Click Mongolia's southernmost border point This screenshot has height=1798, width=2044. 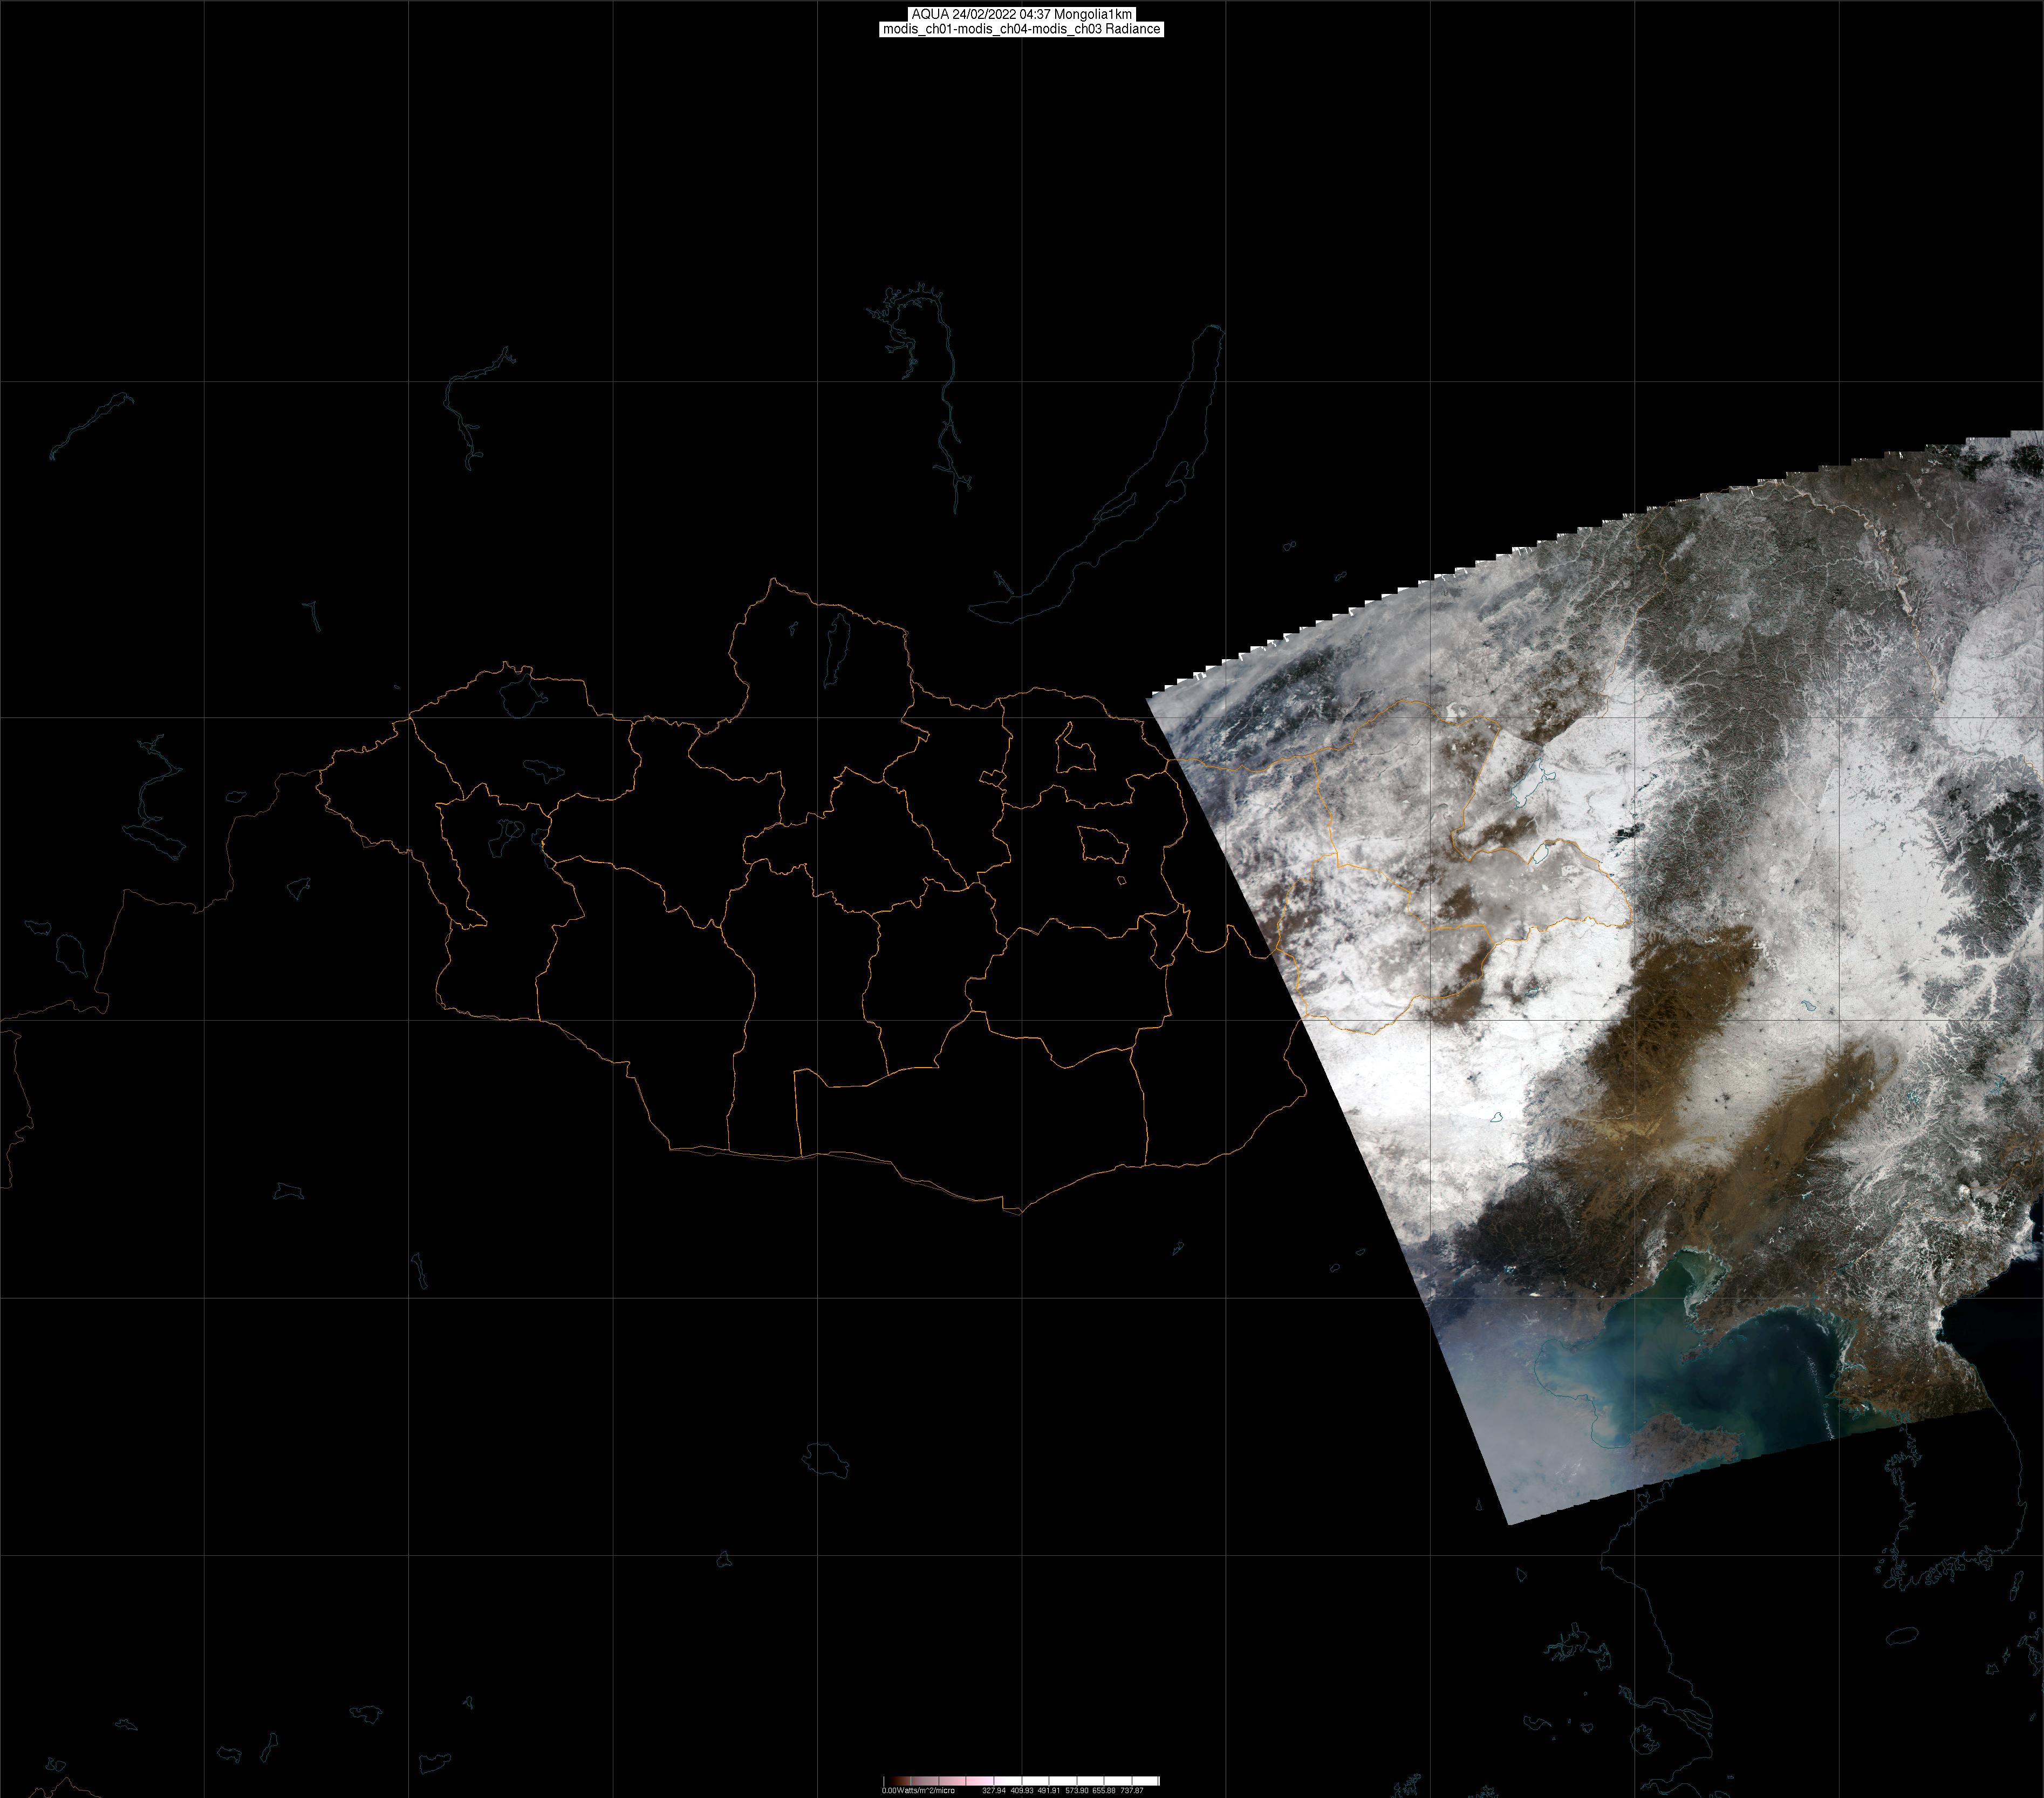[x=1020, y=1213]
